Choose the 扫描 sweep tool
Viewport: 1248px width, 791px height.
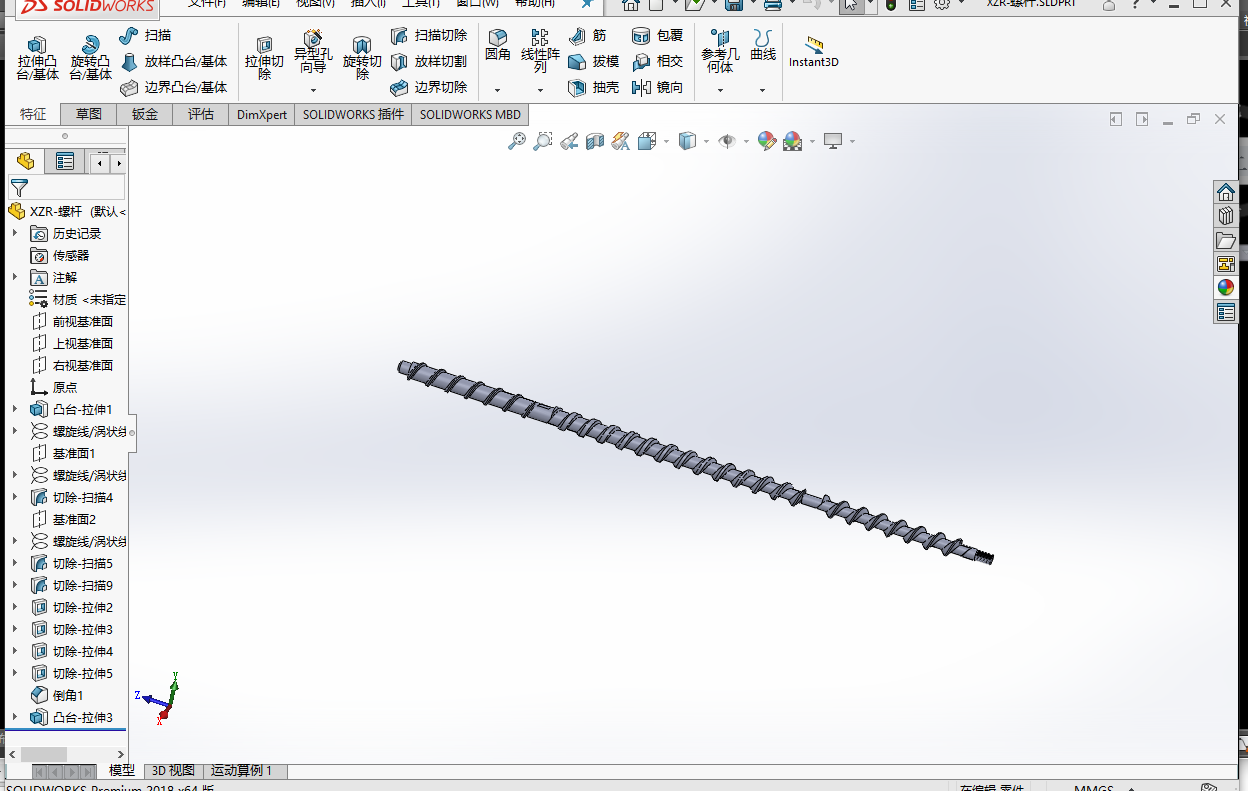[x=145, y=36]
